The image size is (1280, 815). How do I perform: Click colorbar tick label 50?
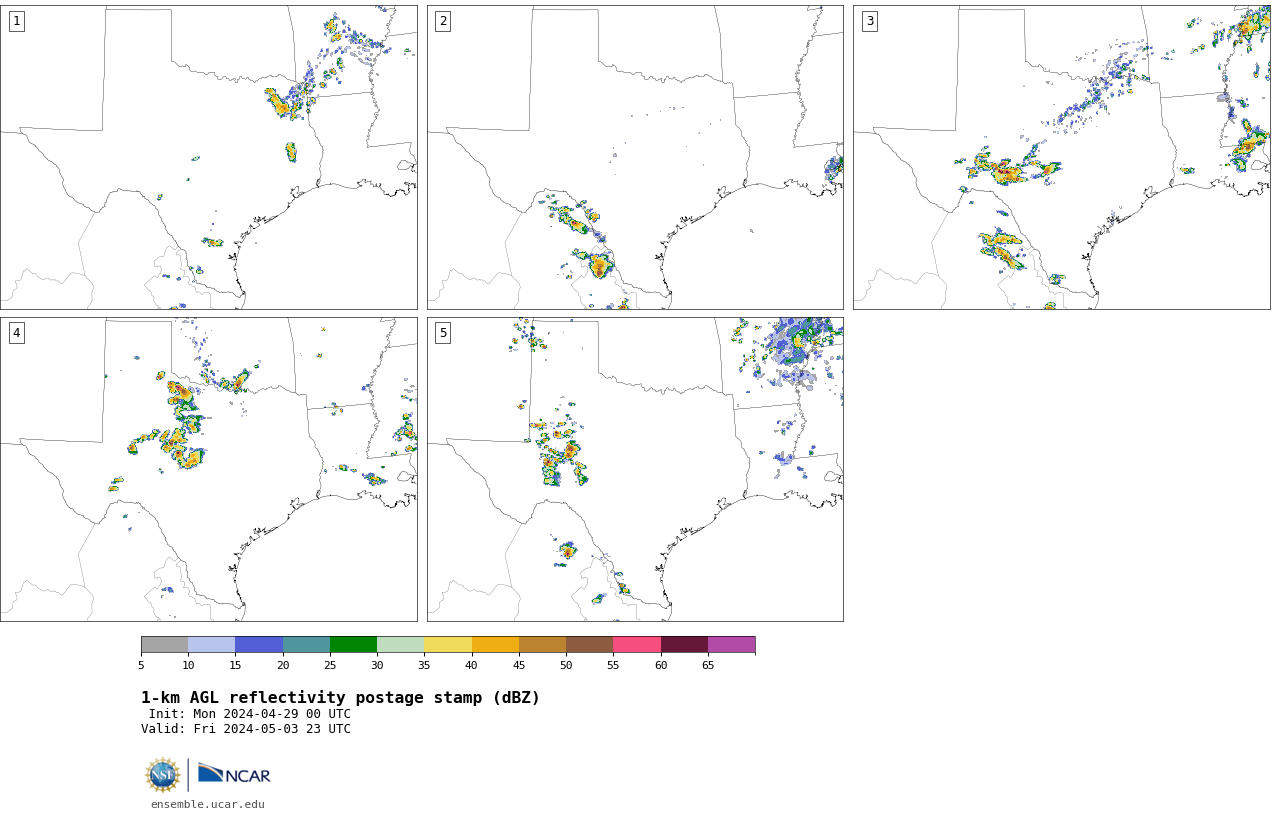point(566,665)
